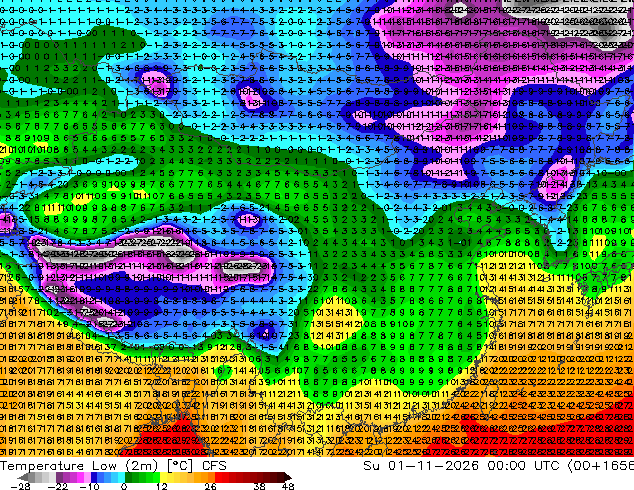Click the -10 label on the color scale

pyautogui.click(x=89, y=486)
